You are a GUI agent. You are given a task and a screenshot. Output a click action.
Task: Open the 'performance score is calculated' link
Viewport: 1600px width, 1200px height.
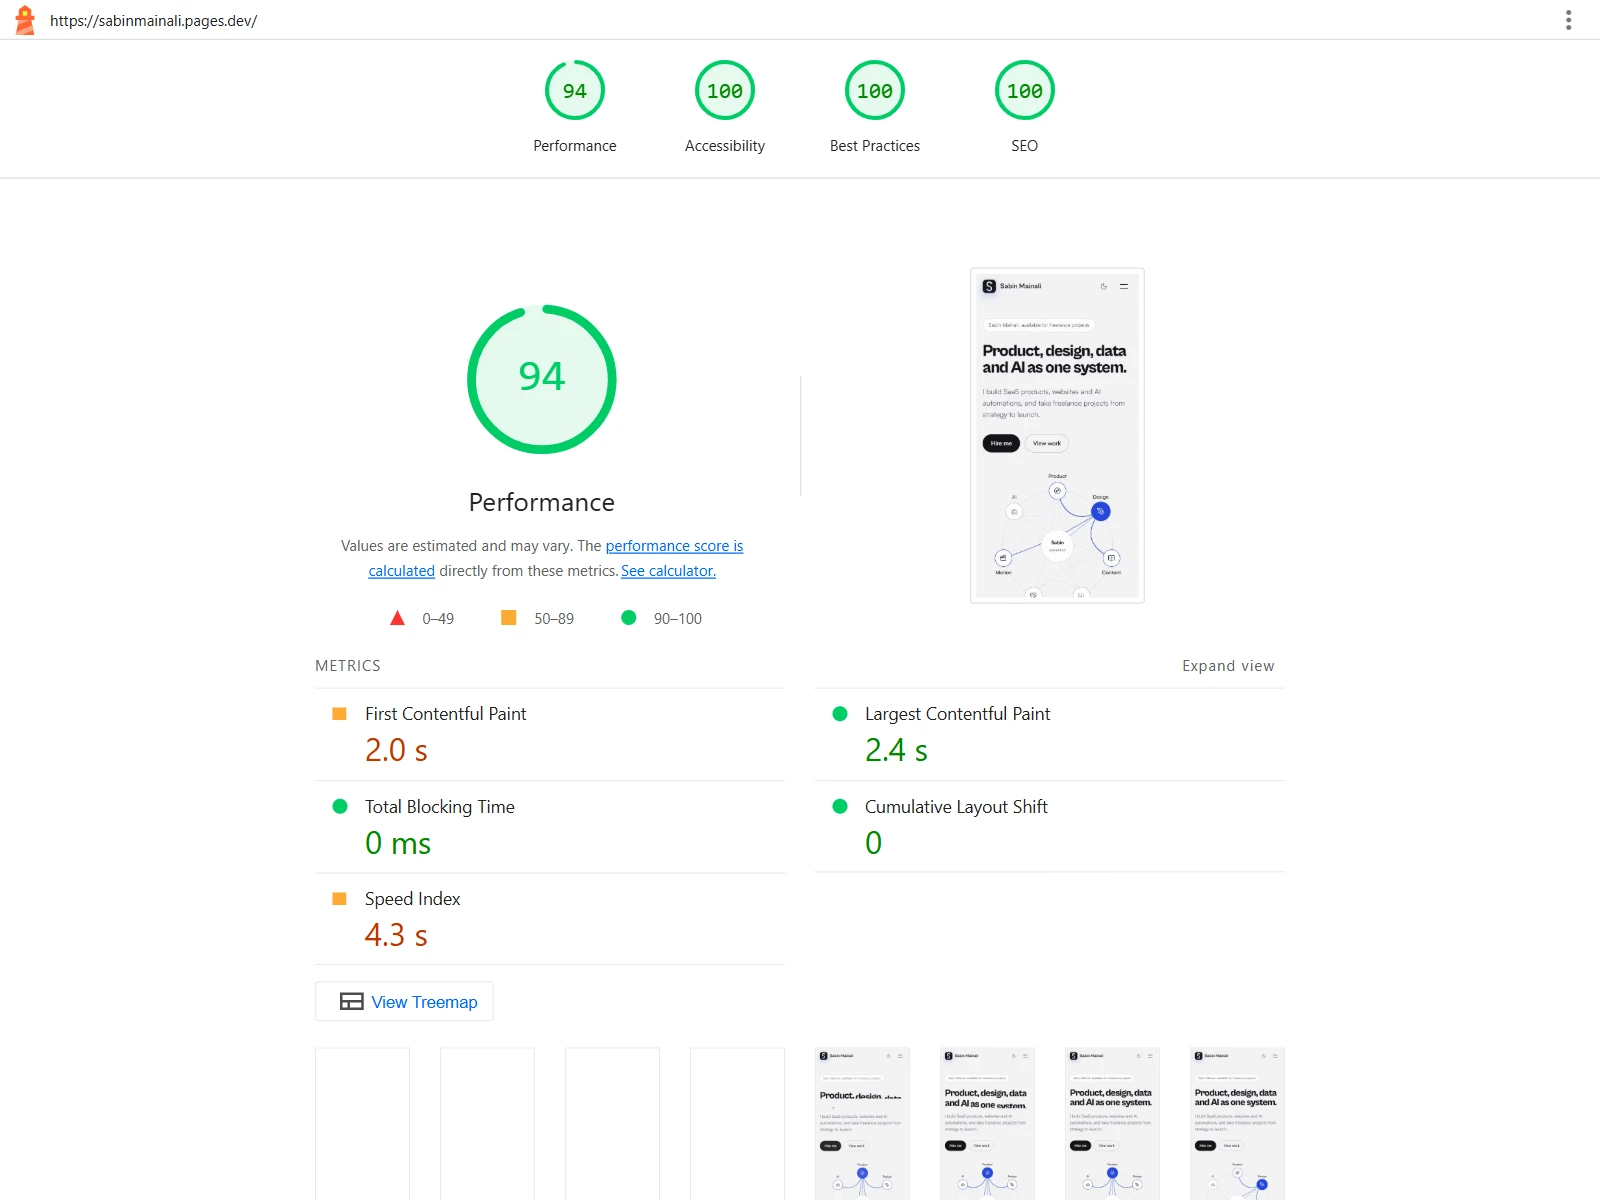pos(556,558)
